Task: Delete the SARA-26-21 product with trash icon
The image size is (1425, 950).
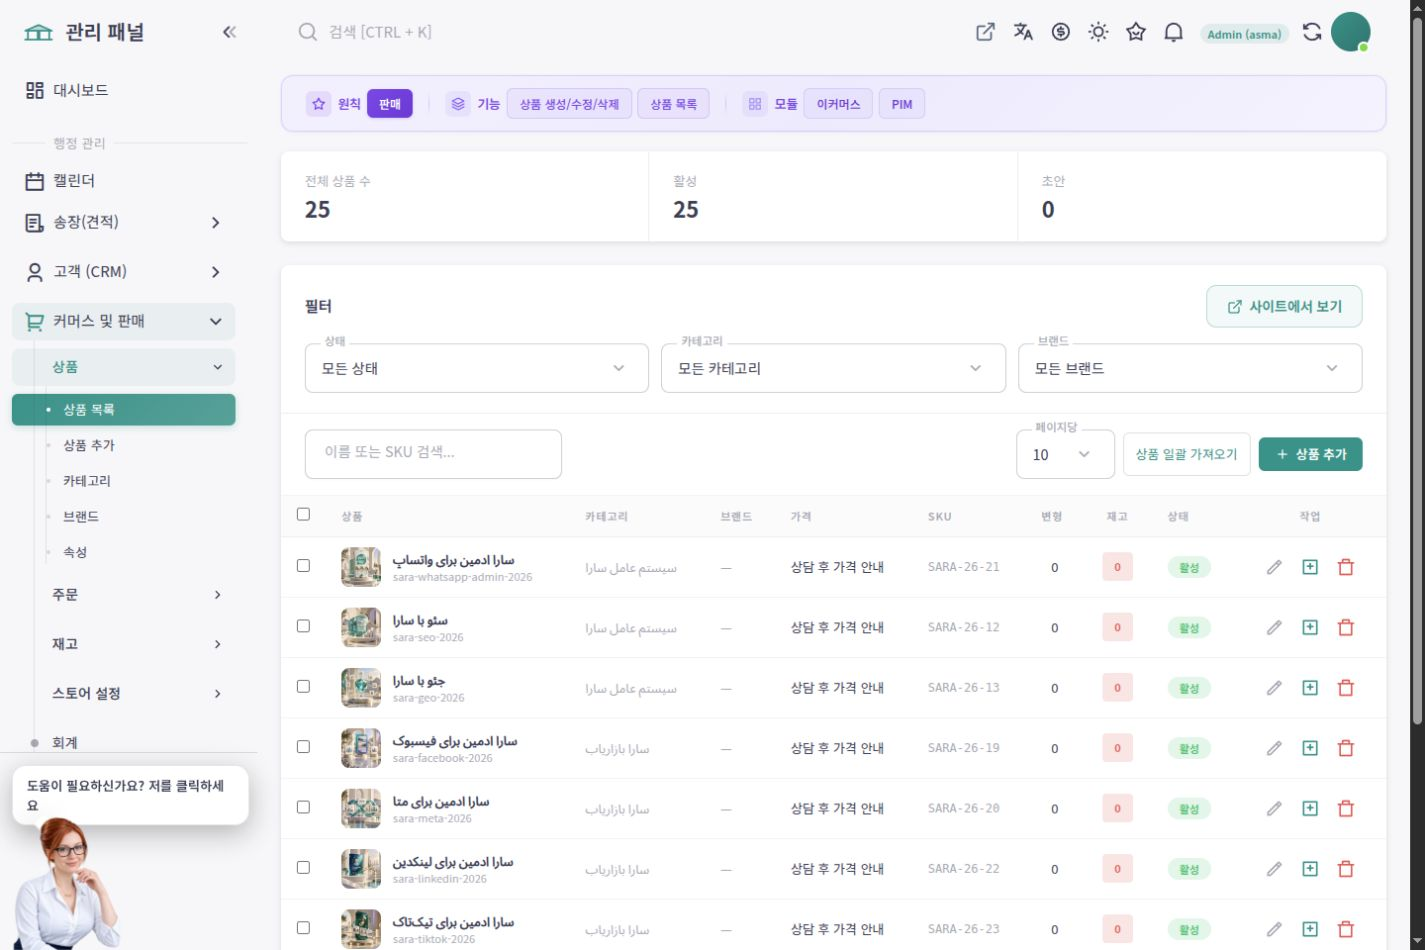Action: coord(1346,567)
